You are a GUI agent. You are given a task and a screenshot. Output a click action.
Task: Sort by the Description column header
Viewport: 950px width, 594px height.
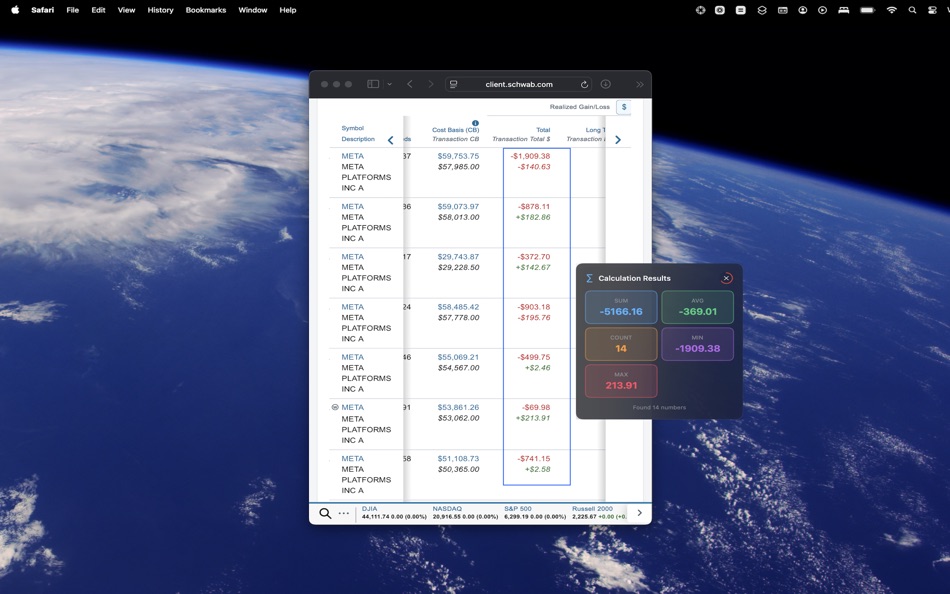(358, 139)
